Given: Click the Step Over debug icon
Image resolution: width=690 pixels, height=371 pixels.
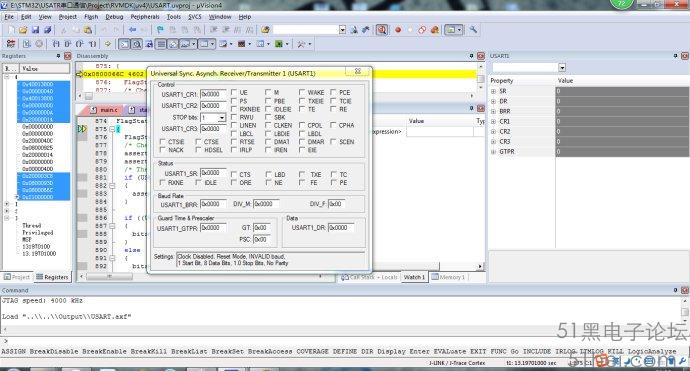Looking at the screenshot, I should click(x=68, y=44).
